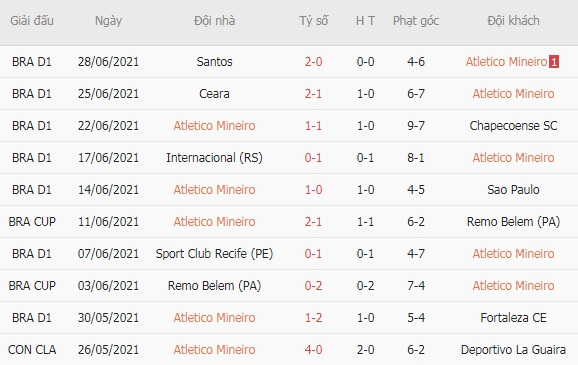Screen dimensions: 578x365
Task: Open Fortaleza CE team link
Action: point(513,318)
